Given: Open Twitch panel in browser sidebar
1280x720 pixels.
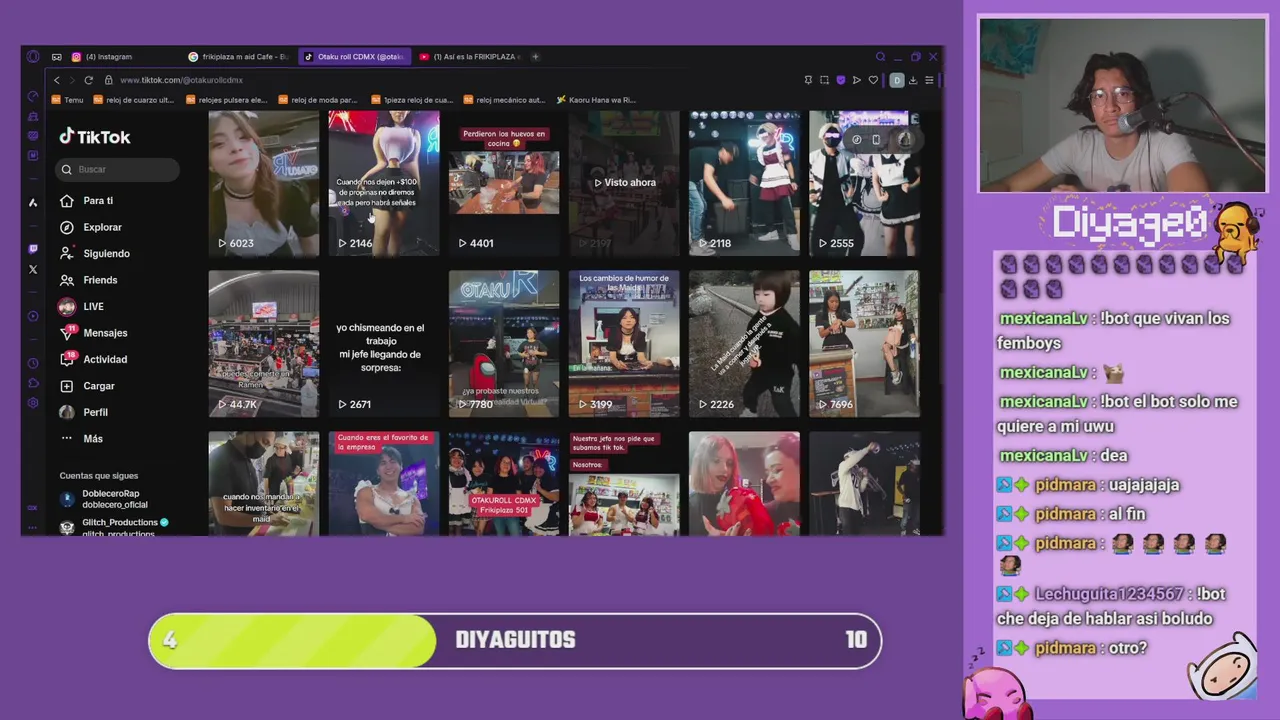Looking at the screenshot, I should click(x=33, y=248).
